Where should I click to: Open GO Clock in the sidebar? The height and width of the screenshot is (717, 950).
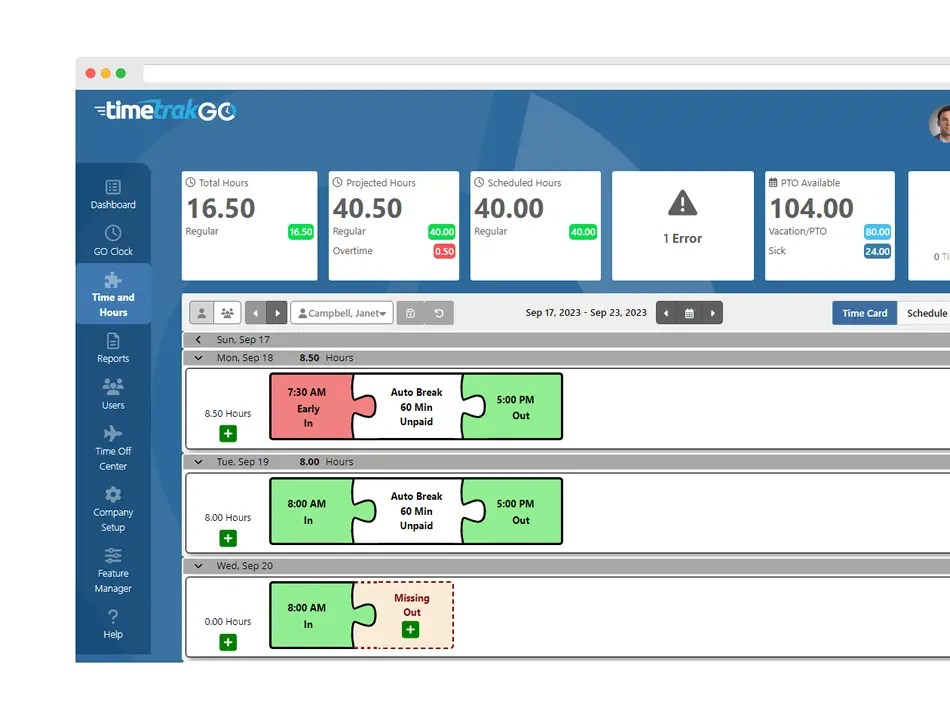112,243
